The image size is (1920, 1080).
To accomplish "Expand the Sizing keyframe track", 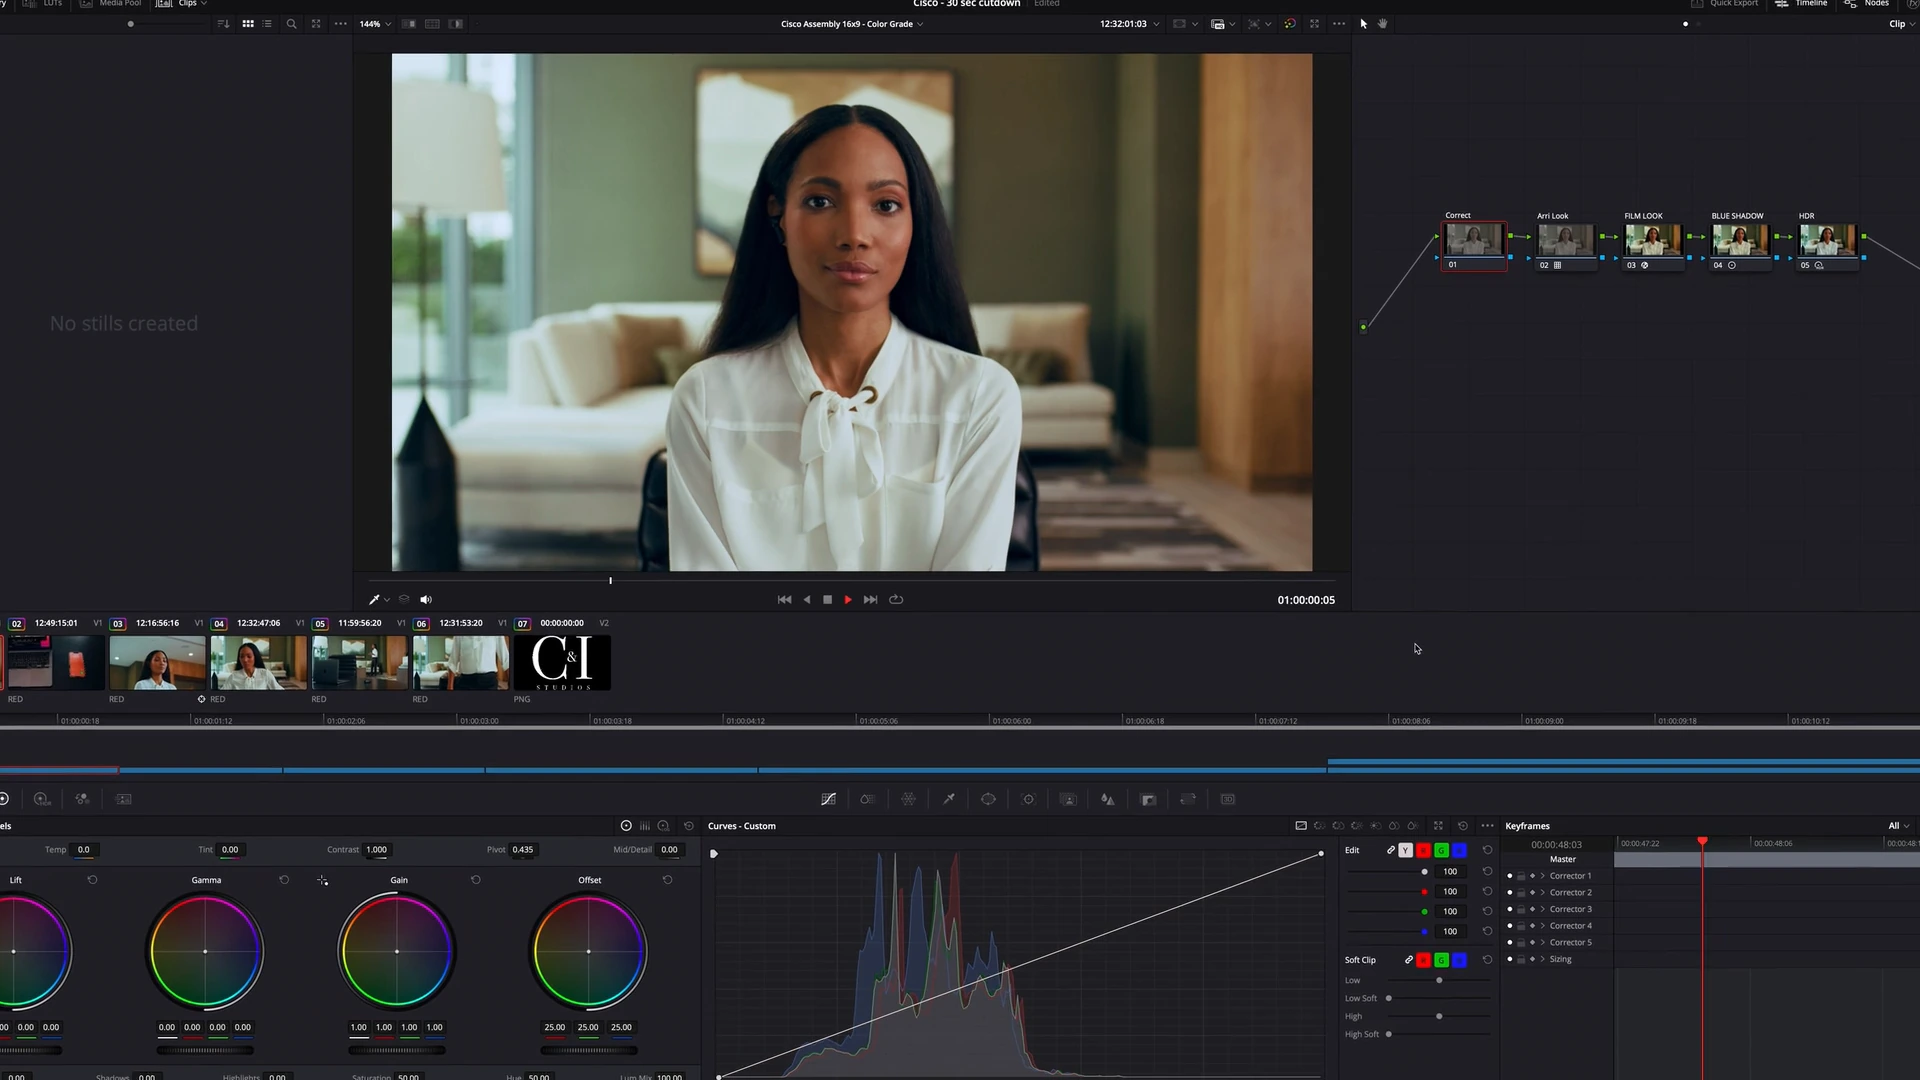I will tap(1543, 960).
